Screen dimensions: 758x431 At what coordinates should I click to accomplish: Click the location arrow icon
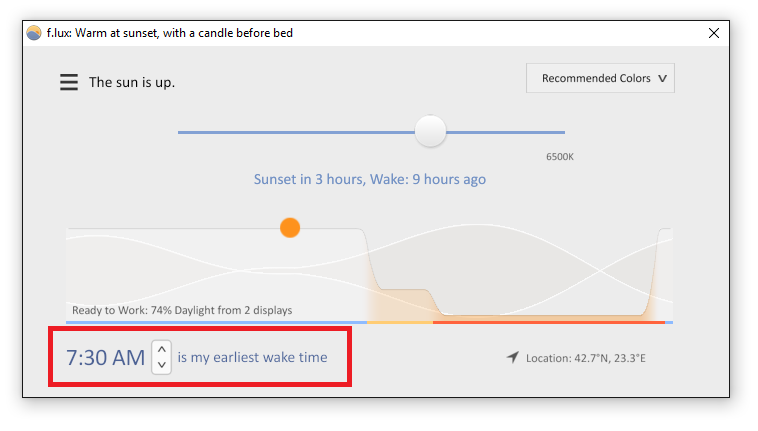tap(512, 357)
